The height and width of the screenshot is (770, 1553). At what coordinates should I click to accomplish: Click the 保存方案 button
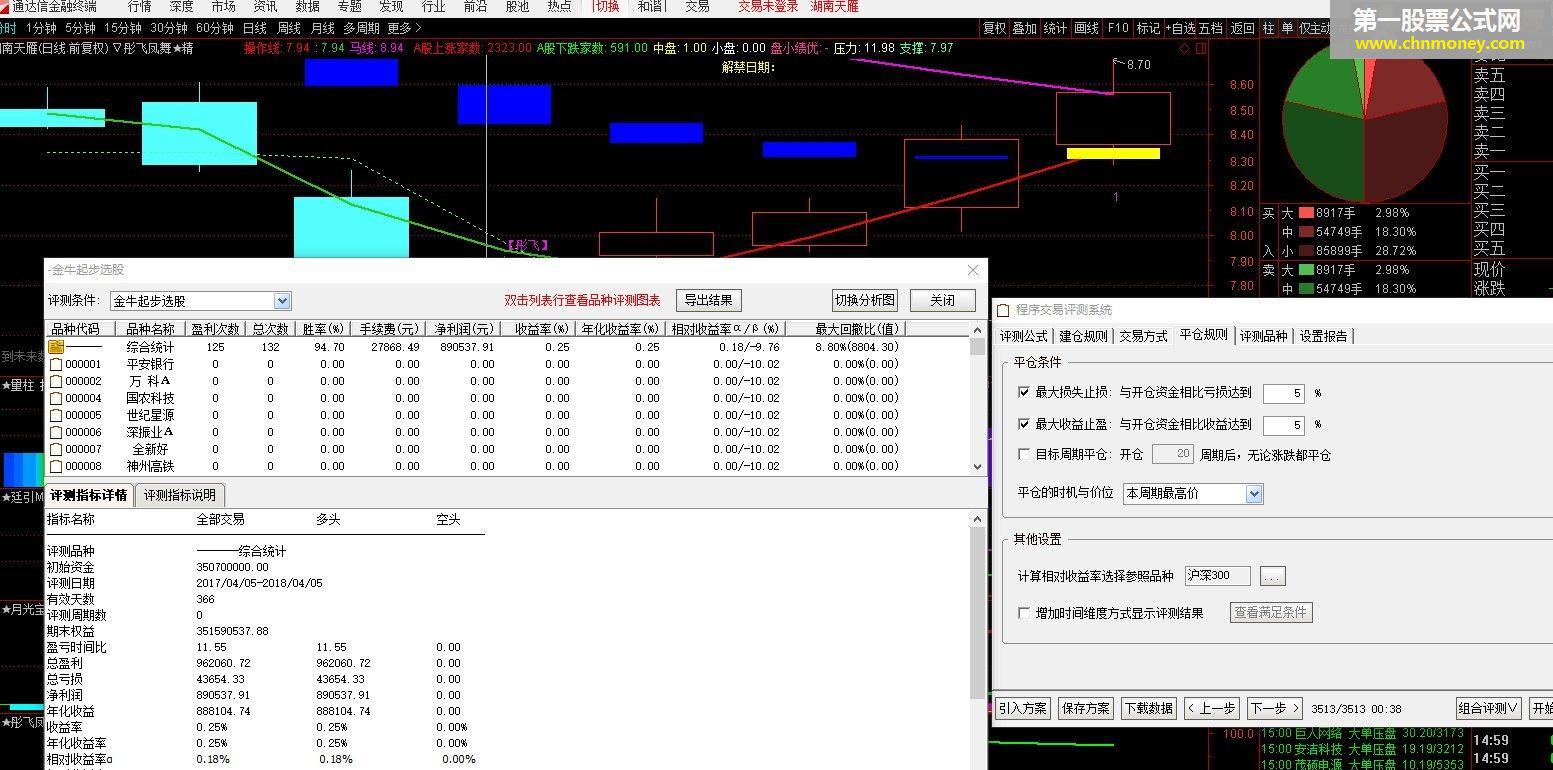point(1086,708)
